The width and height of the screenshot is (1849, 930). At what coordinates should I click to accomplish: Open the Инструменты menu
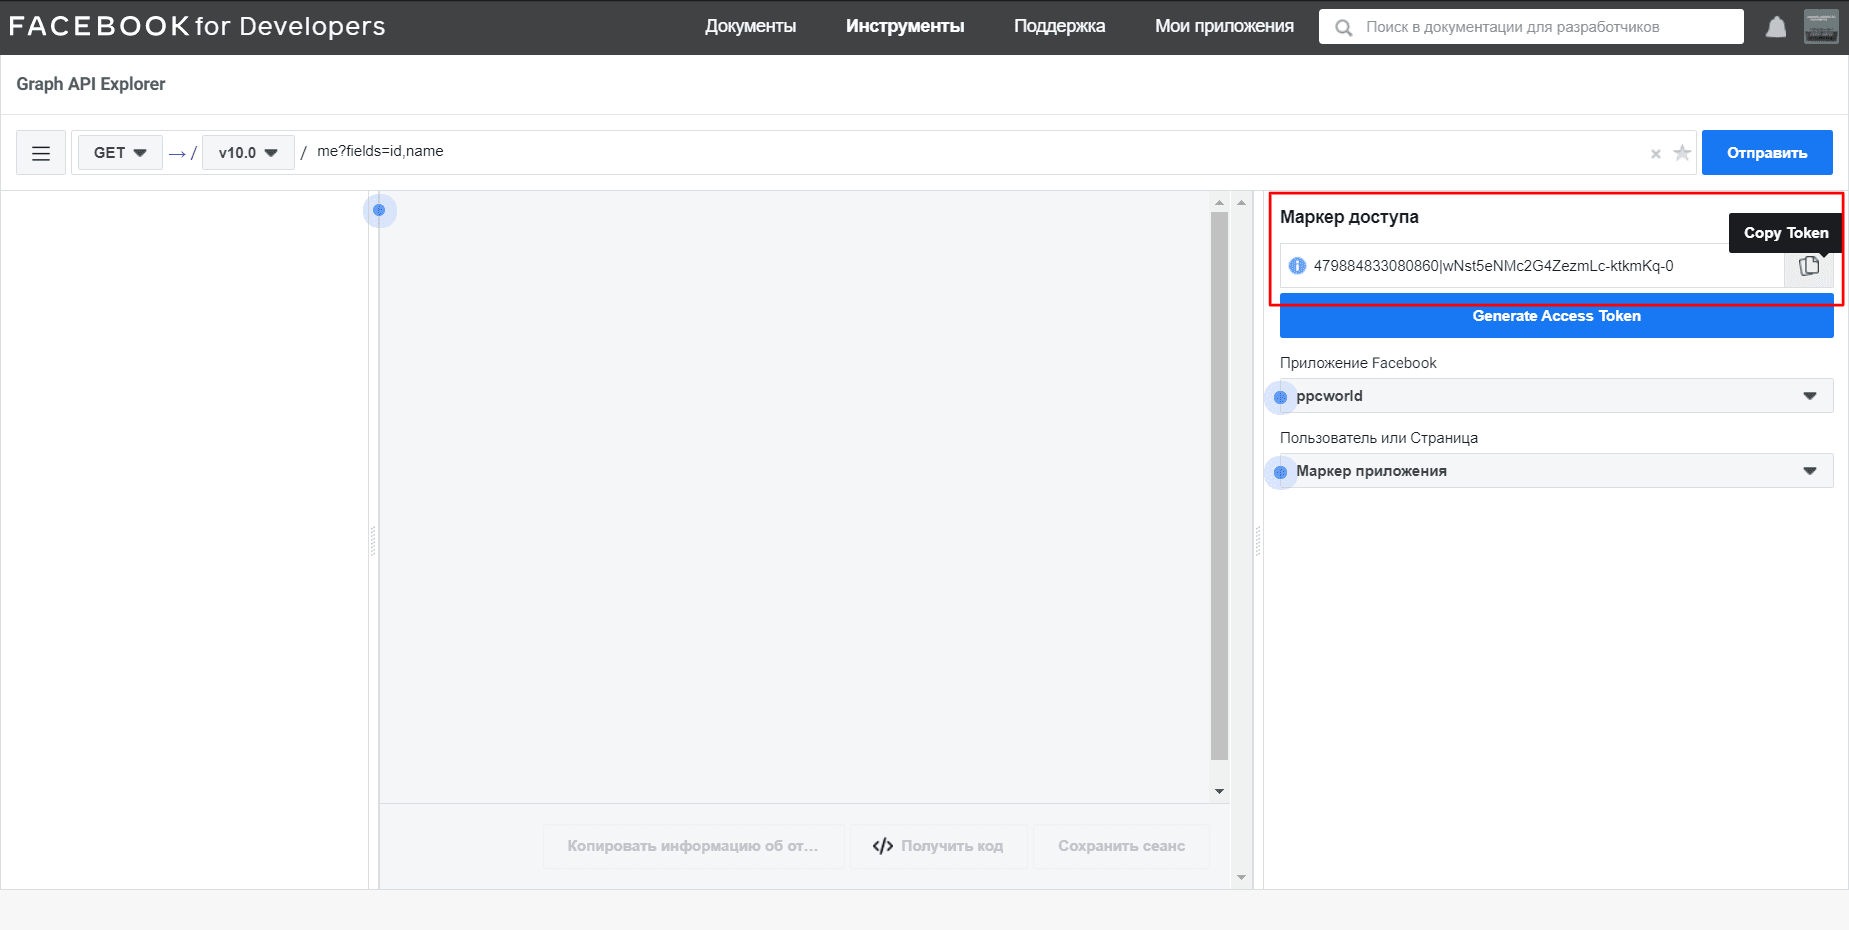pyautogui.click(x=905, y=26)
